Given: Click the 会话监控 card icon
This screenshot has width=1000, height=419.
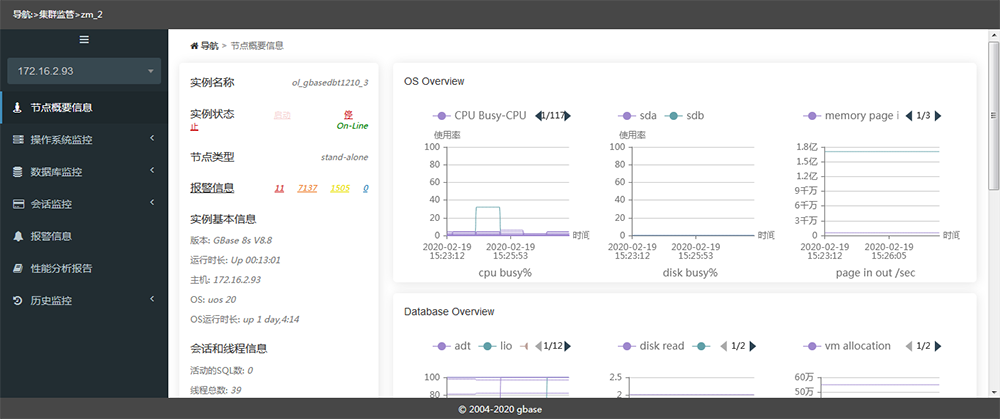Looking at the screenshot, I should [18, 204].
